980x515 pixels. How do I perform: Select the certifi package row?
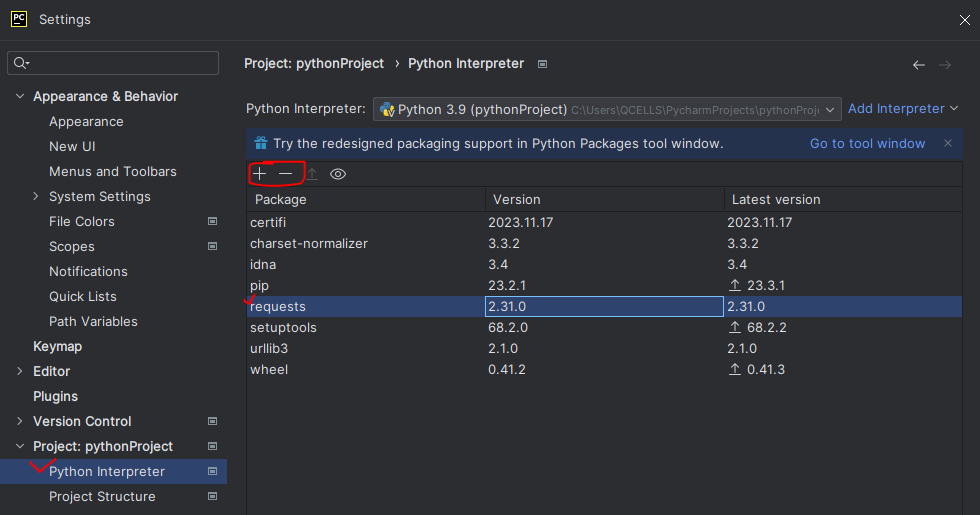604,222
